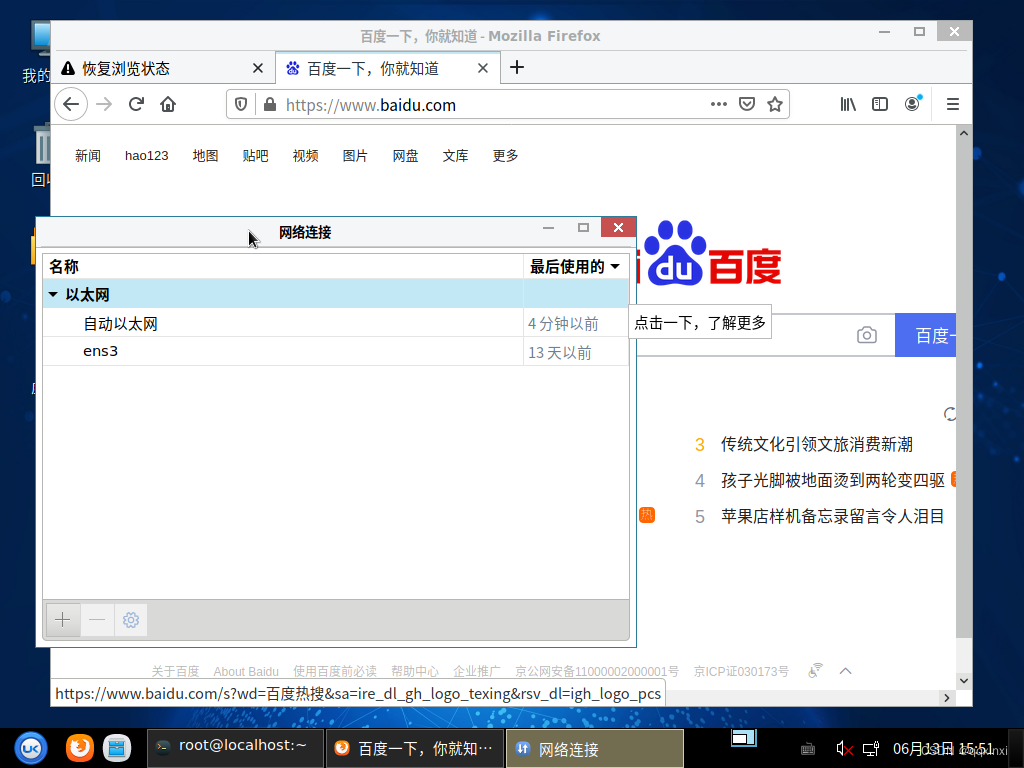Collapse footer with up chevron
Viewport: 1024px width, 768px height.
845,671
